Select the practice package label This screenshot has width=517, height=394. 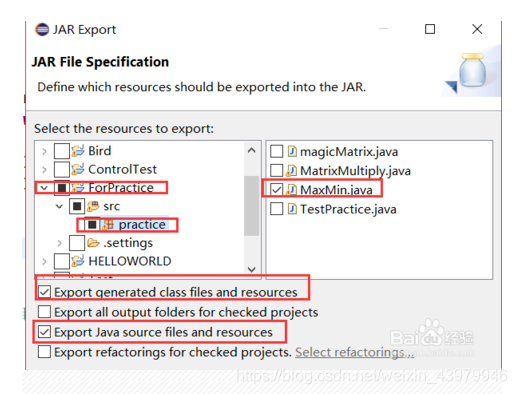[x=142, y=225]
